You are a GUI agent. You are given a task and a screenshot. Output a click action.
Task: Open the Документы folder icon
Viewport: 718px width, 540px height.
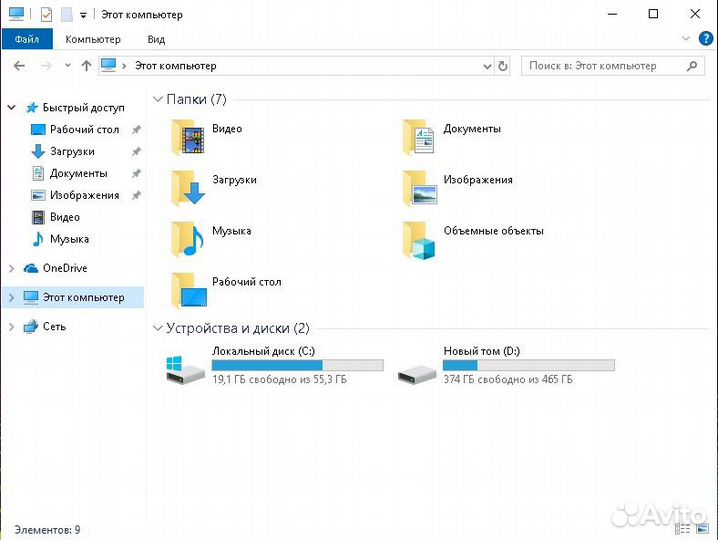click(419, 137)
